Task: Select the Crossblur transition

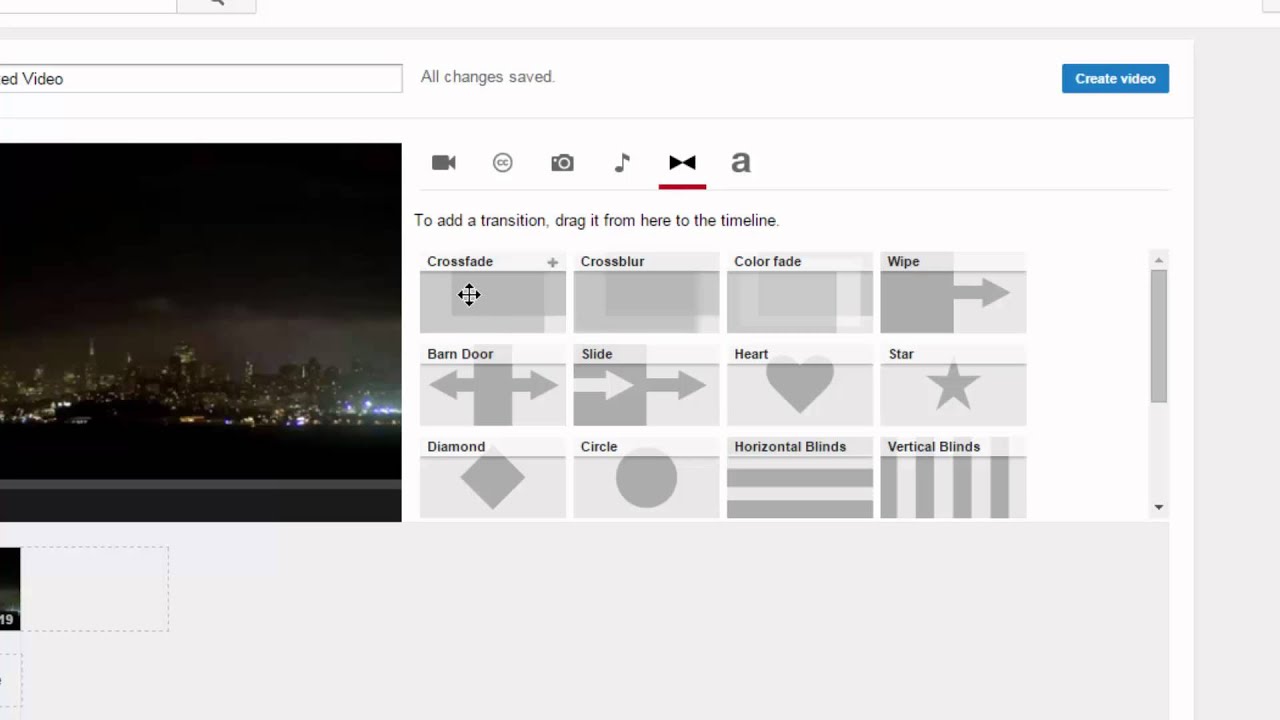Action: 646,292
